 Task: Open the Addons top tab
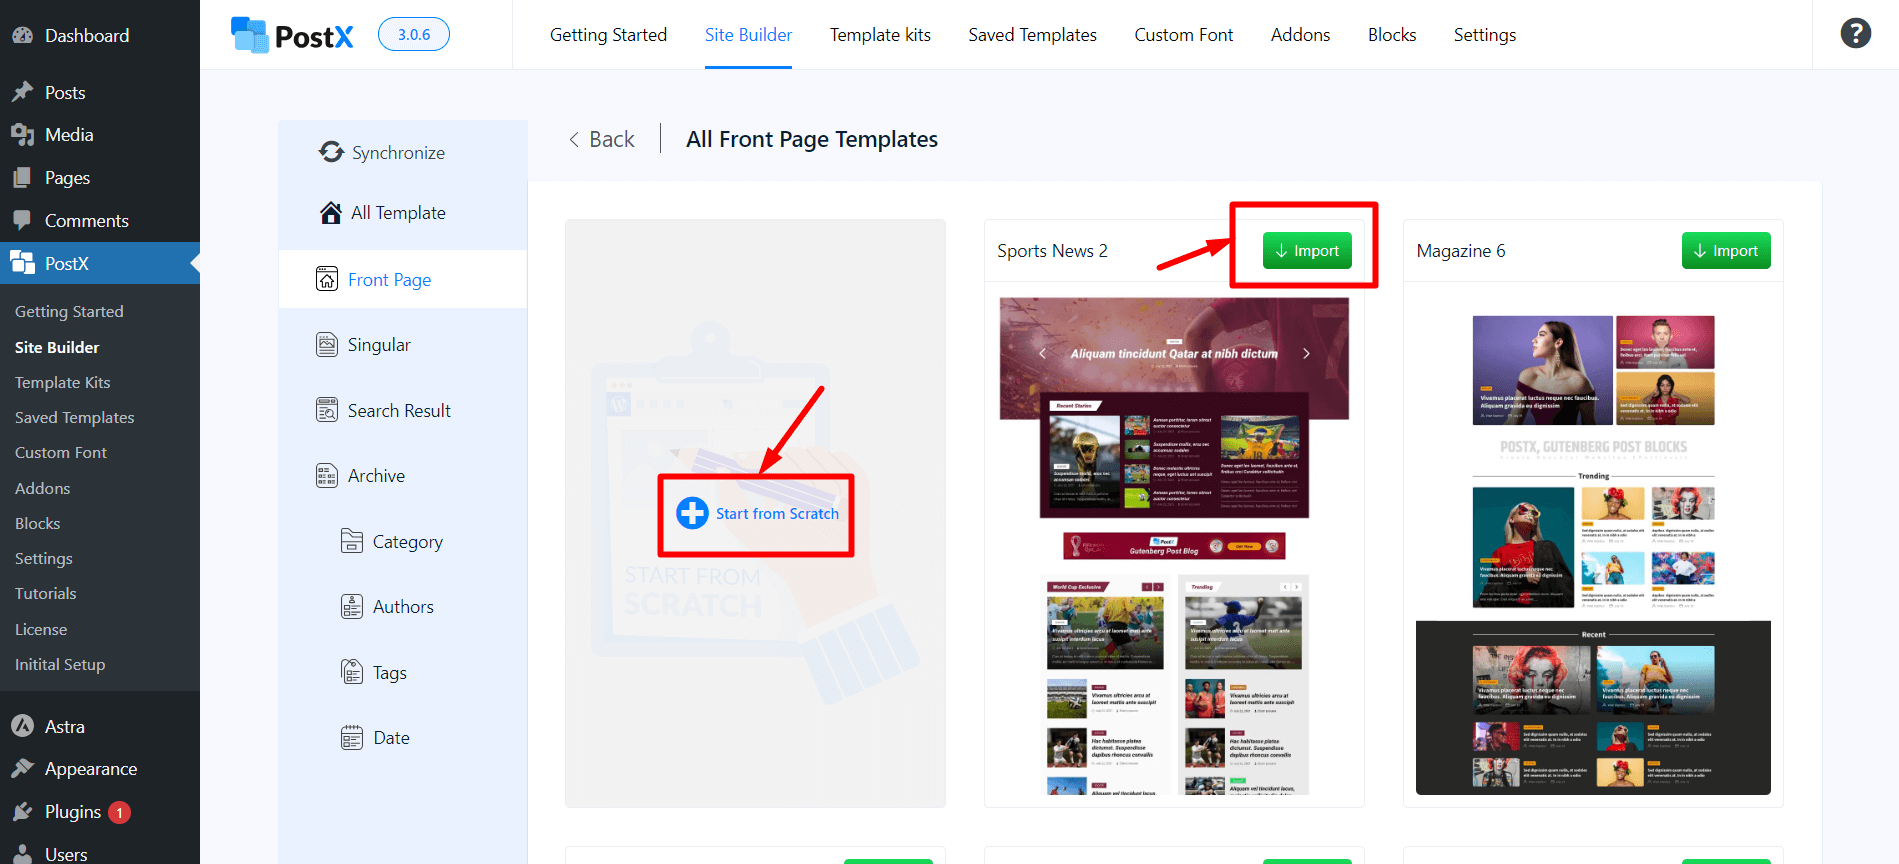1300,35
